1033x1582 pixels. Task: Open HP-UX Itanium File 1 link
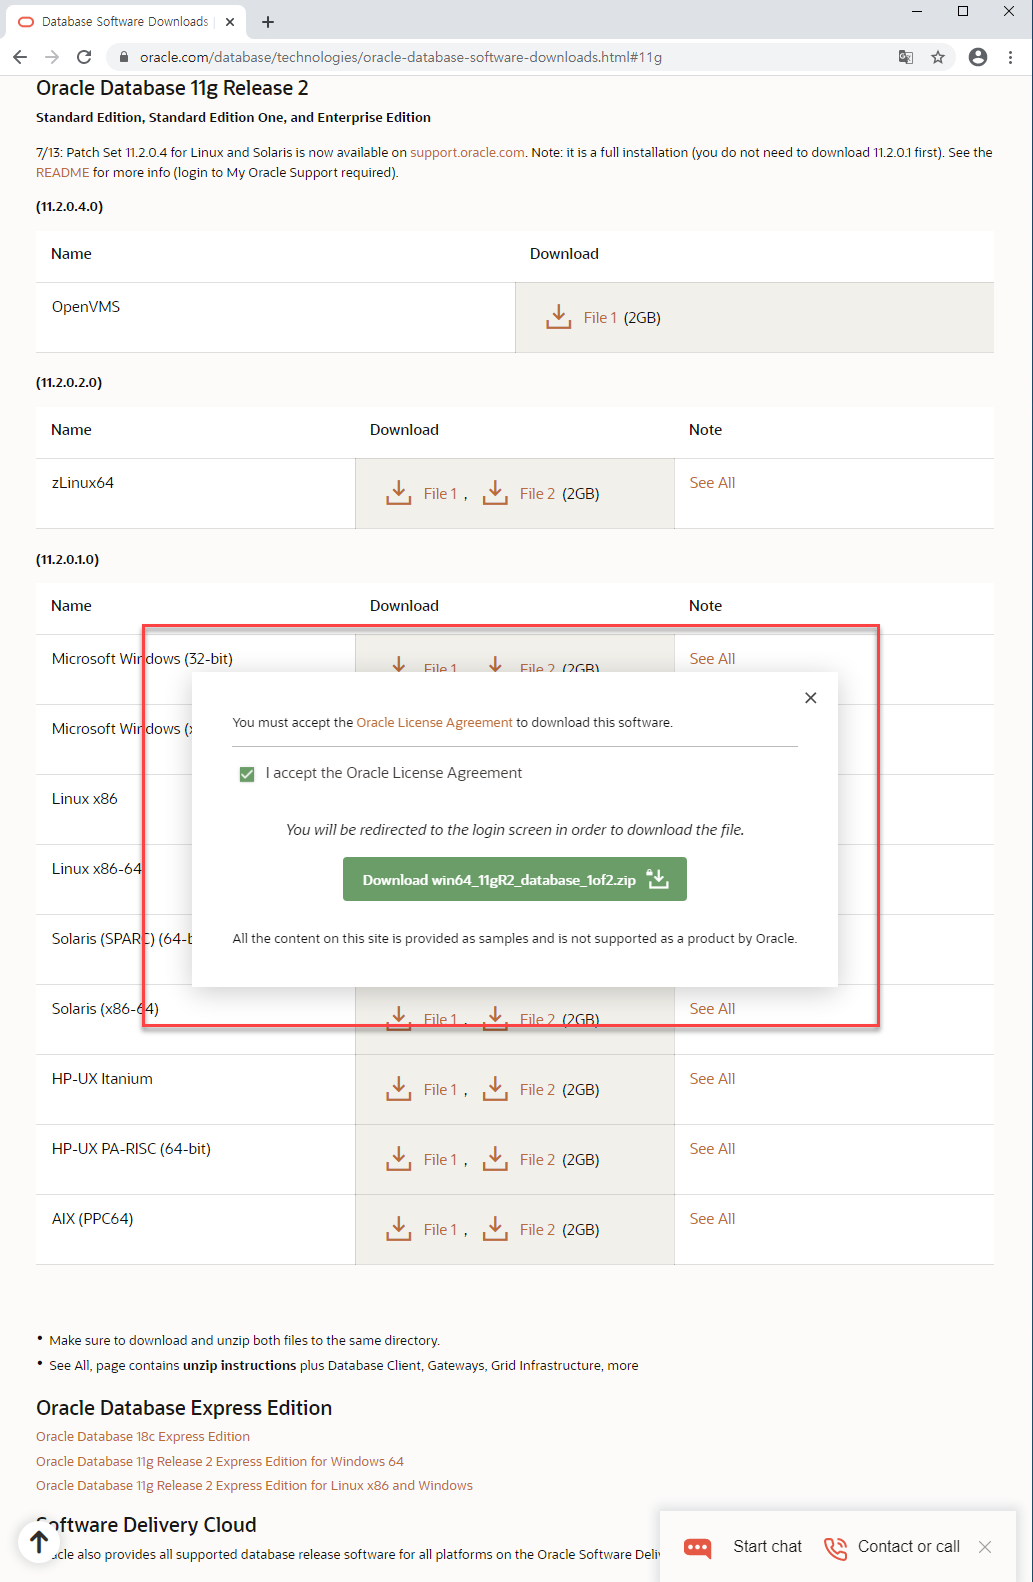click(x=440, y=1090)
